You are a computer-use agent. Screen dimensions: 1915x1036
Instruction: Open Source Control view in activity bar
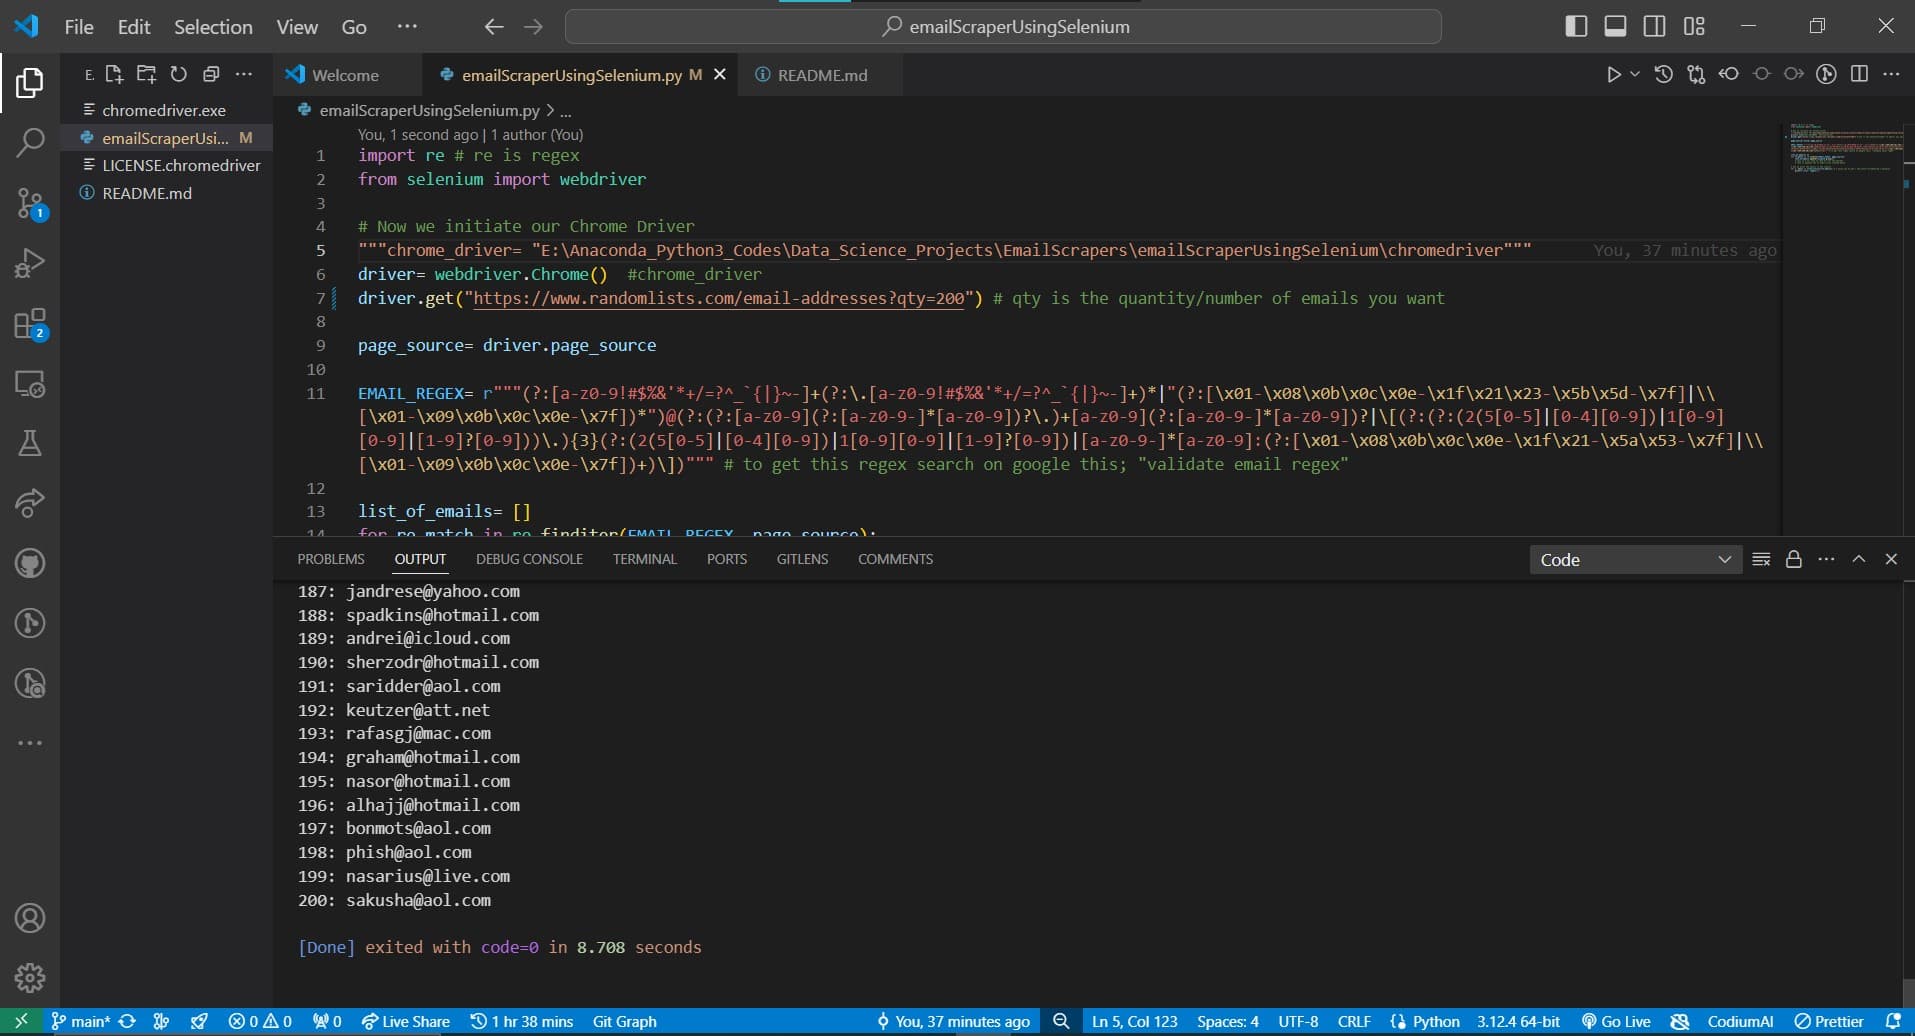30,203
